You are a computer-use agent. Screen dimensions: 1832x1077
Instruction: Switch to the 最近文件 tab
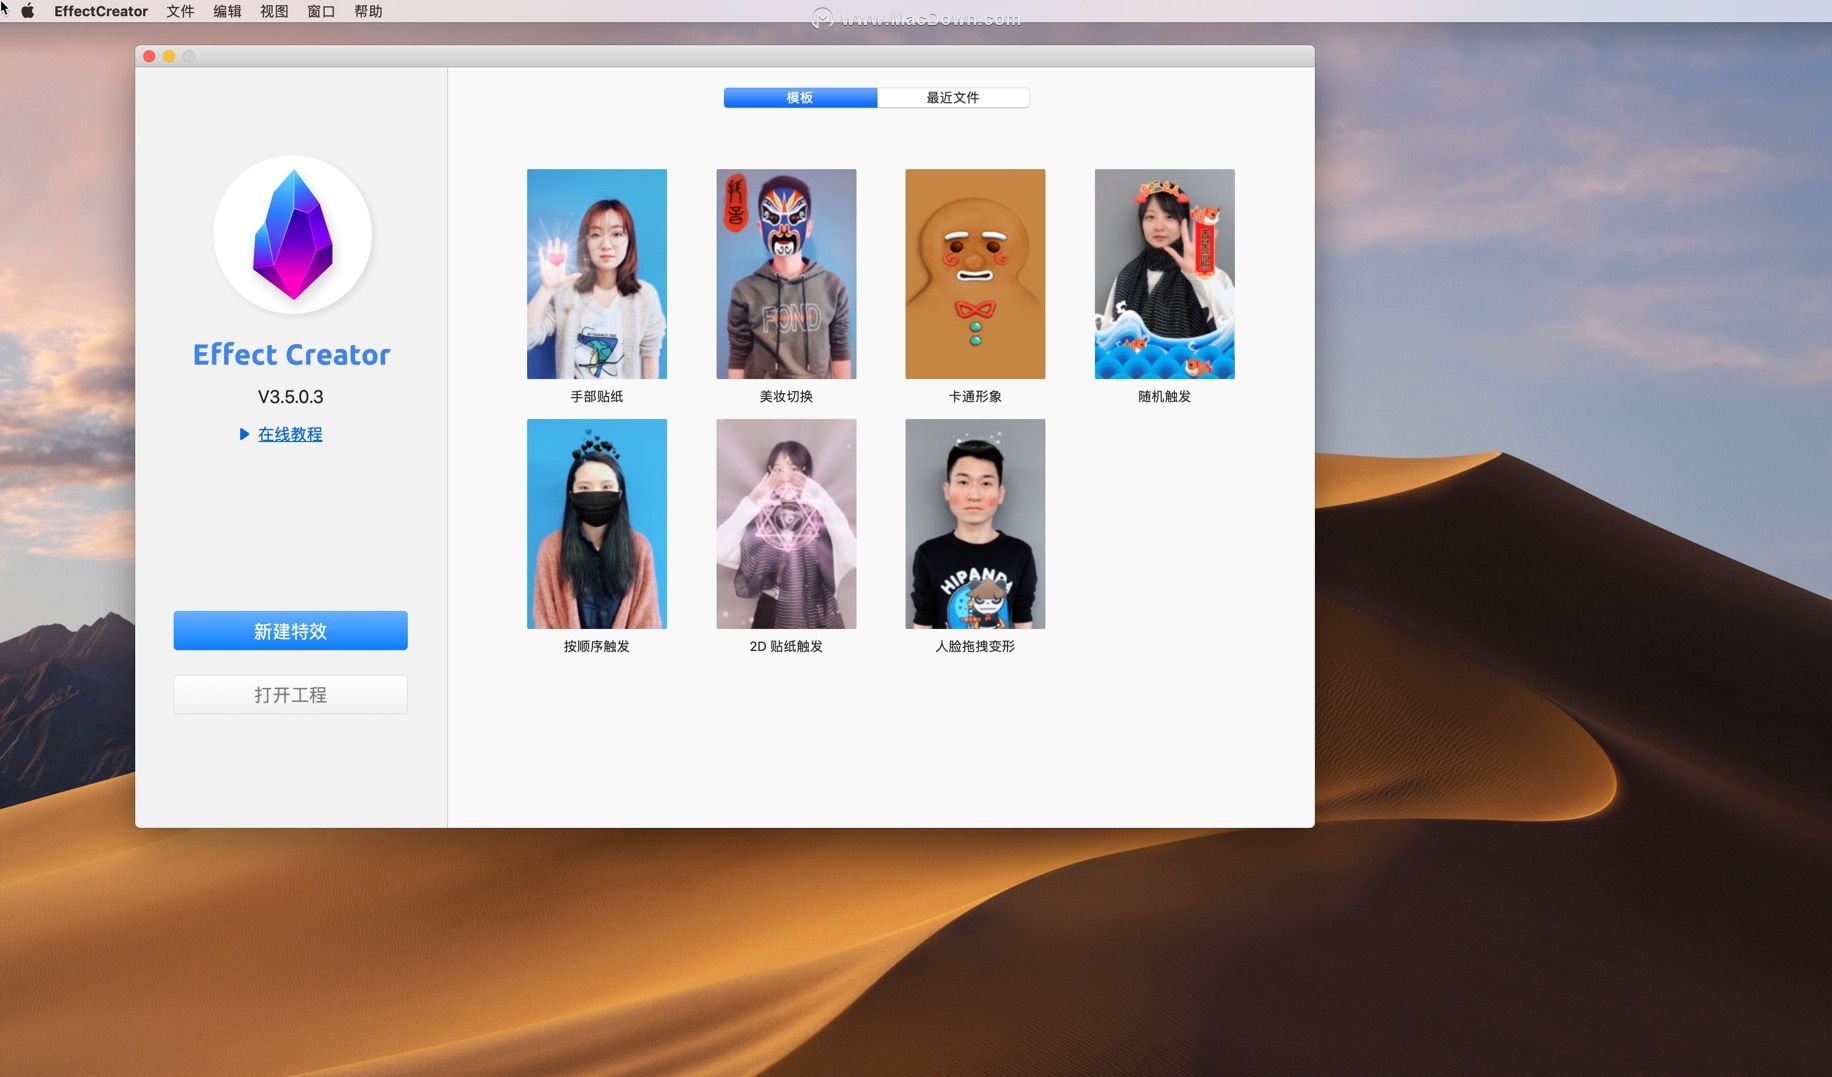[953, 97]
